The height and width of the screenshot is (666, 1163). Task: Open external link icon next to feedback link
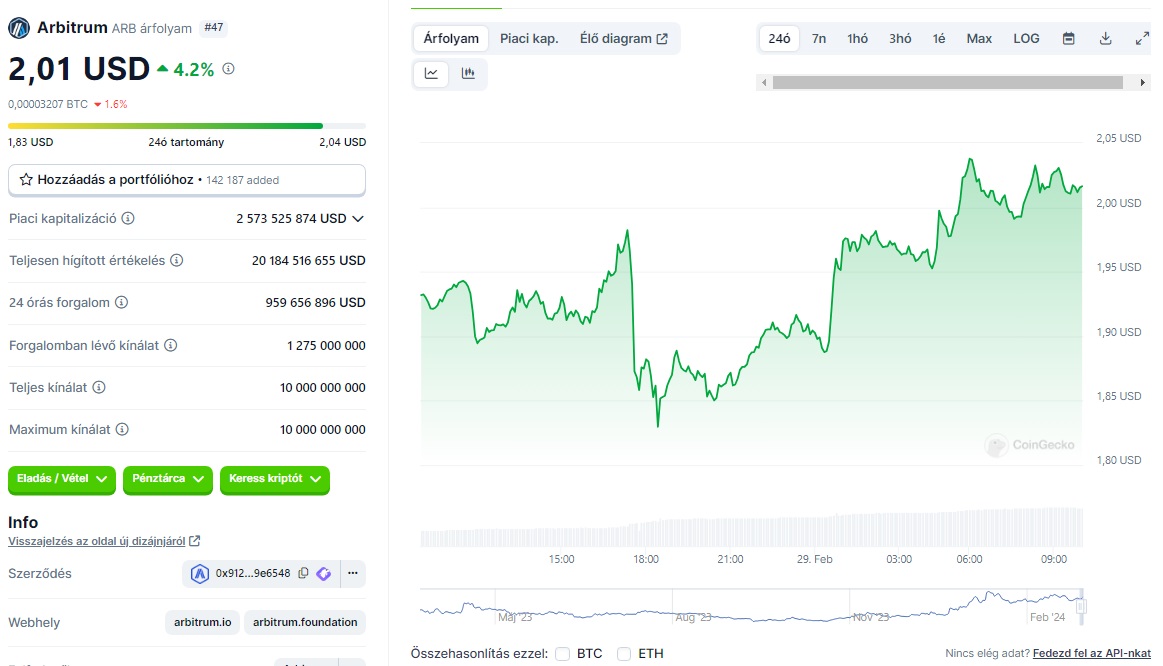(x=194, y=541)
